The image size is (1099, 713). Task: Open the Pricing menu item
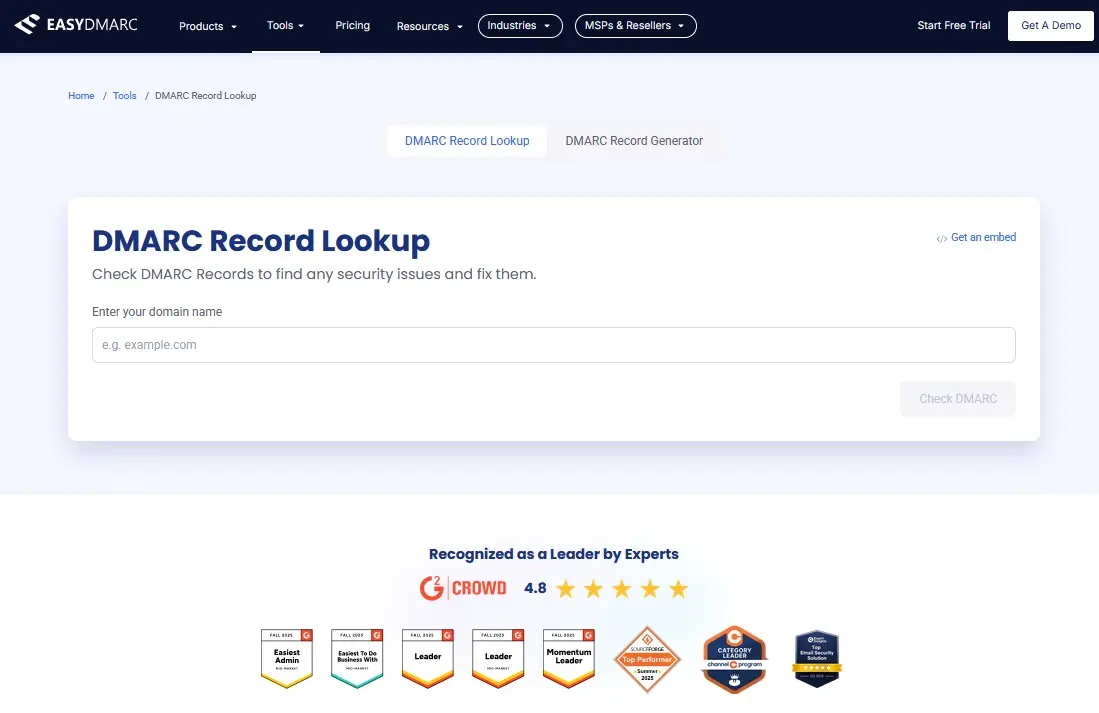(x=352, y=26)
